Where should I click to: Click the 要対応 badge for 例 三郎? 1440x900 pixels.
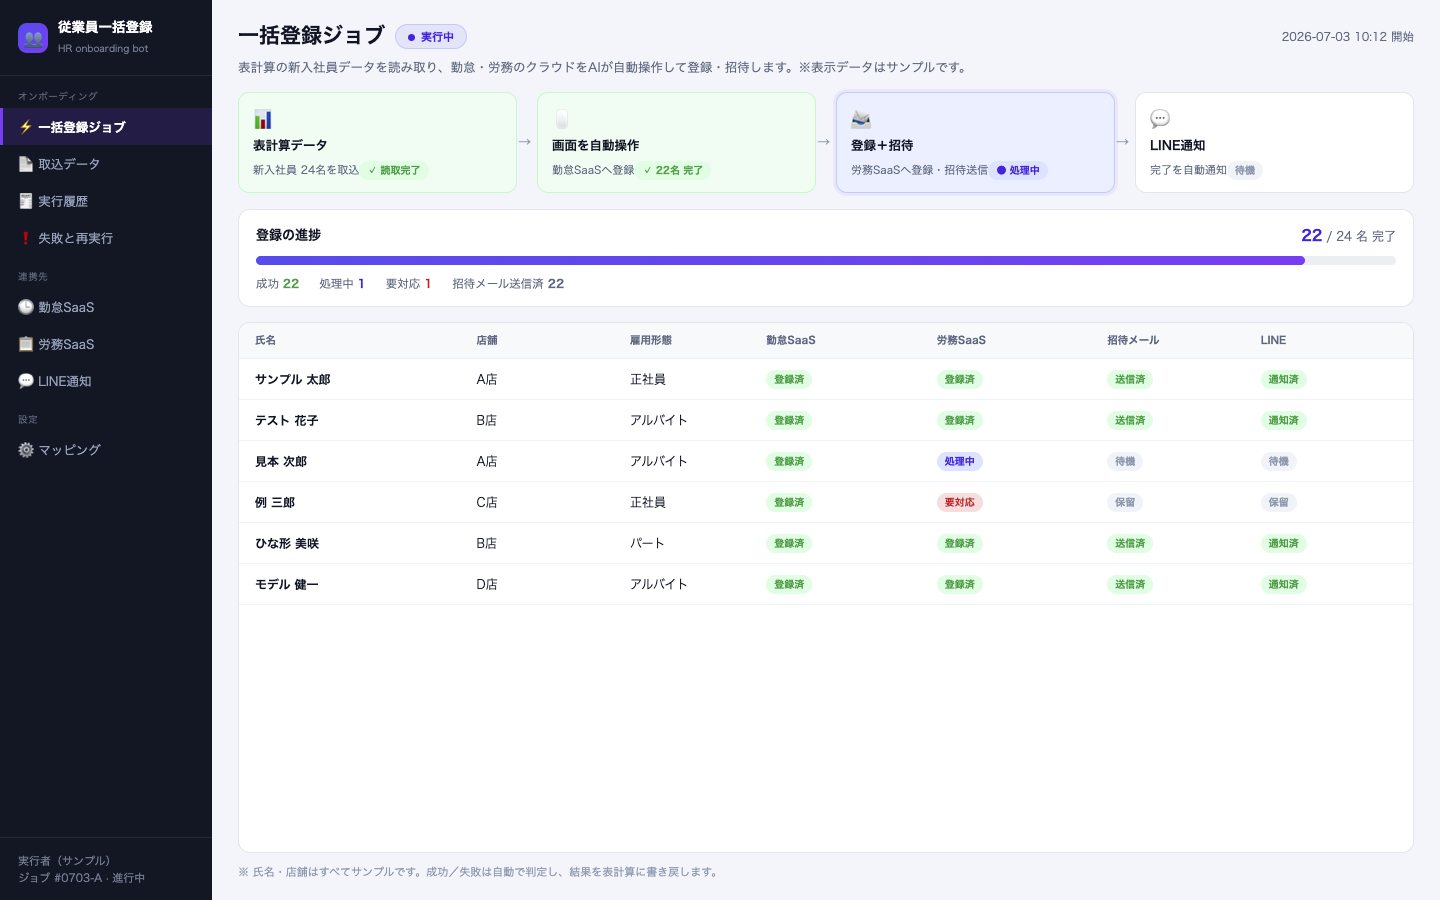coord(960,502)
